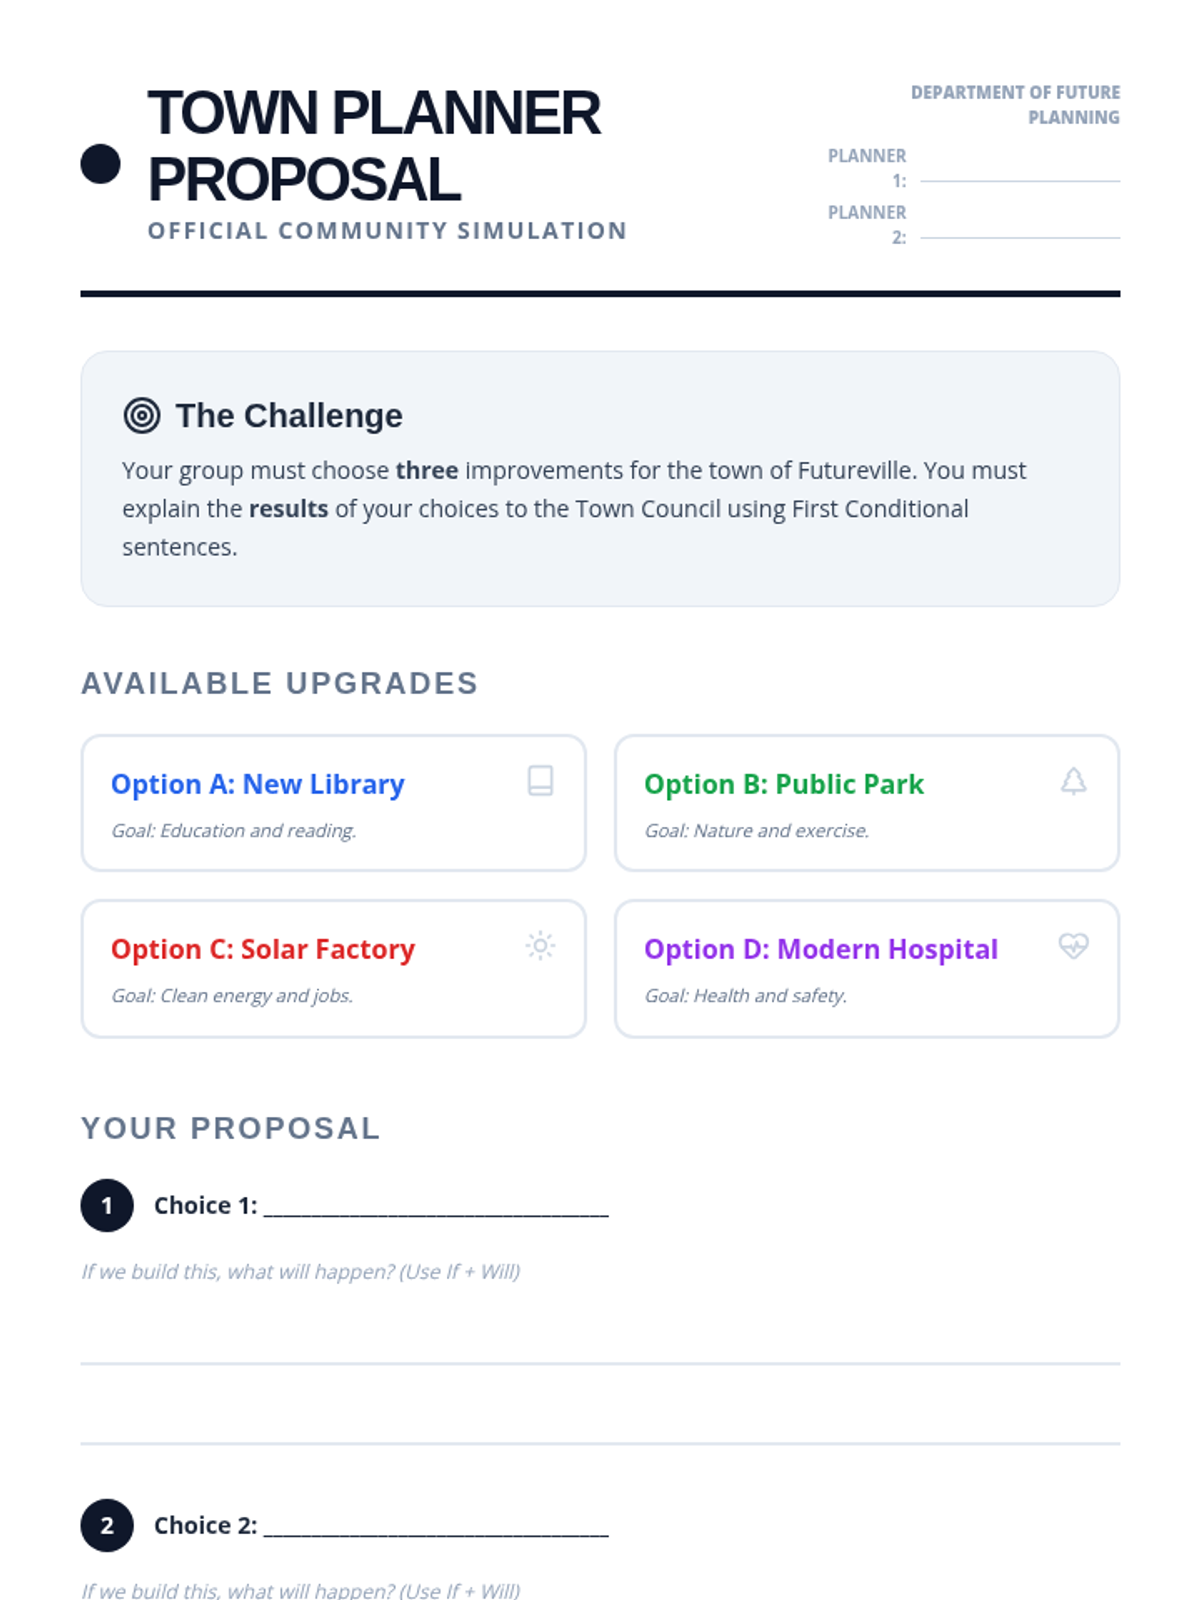Screen dimensions: 1200x1600
Task: Click the Your Proposal section heading
Action: pyautogui.click(x=231, y=1128)
